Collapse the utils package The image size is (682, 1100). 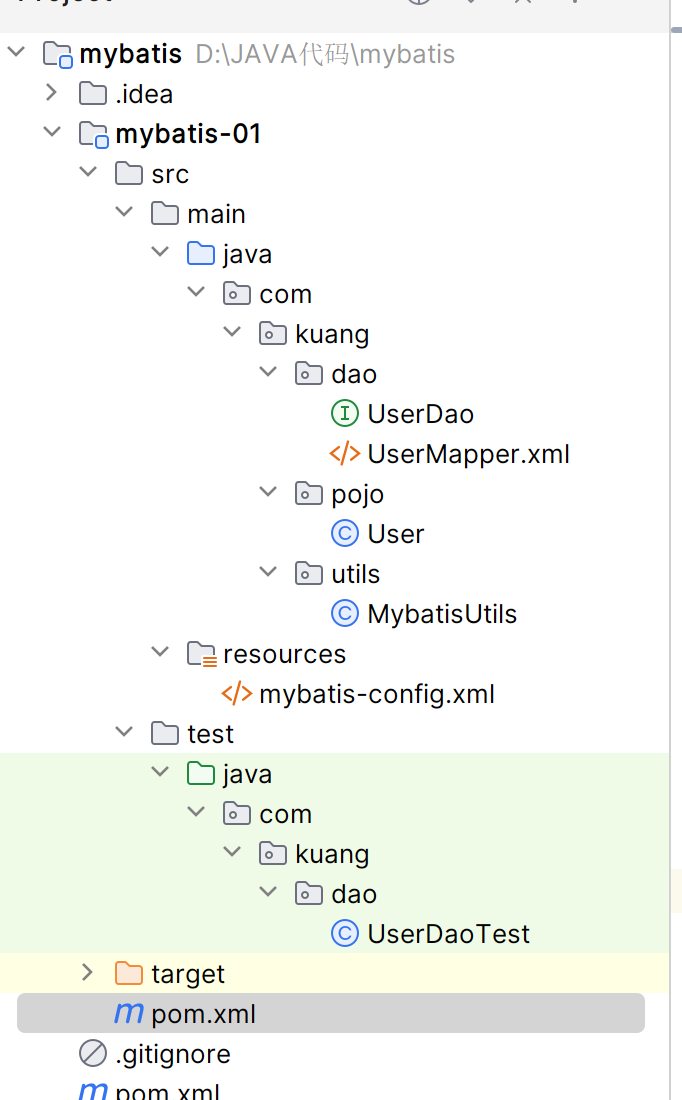tap(268, 574)
